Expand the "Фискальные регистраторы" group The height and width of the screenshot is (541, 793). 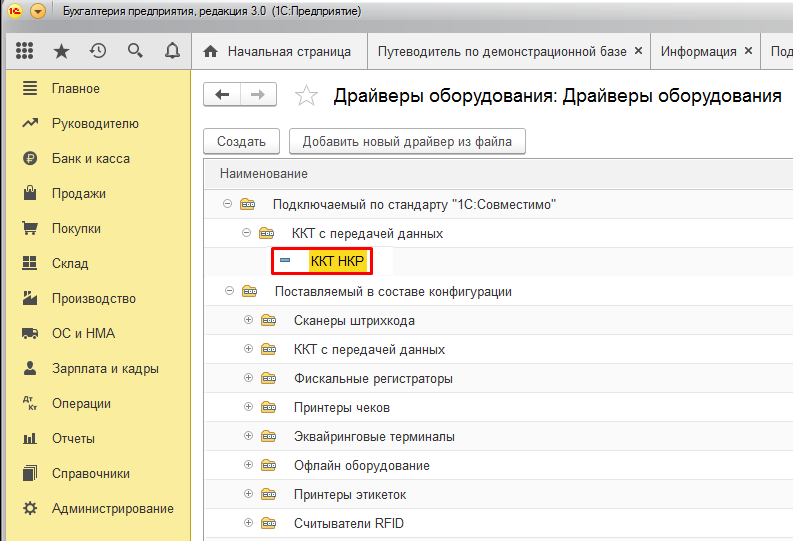point(249,379)
